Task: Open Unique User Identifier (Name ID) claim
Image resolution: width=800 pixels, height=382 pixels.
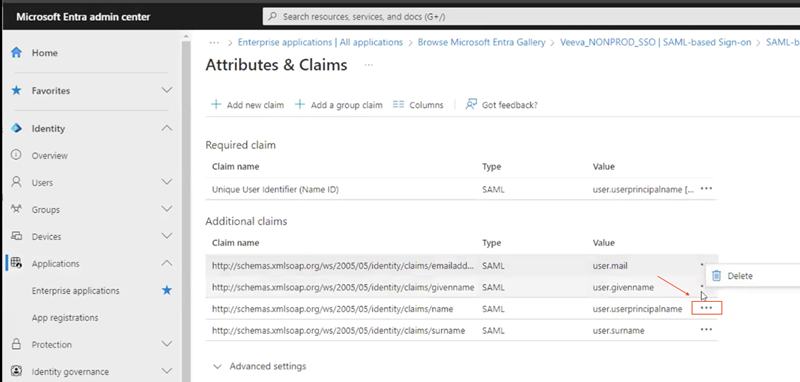Action: pyautogui.click(x=275, y=189)
